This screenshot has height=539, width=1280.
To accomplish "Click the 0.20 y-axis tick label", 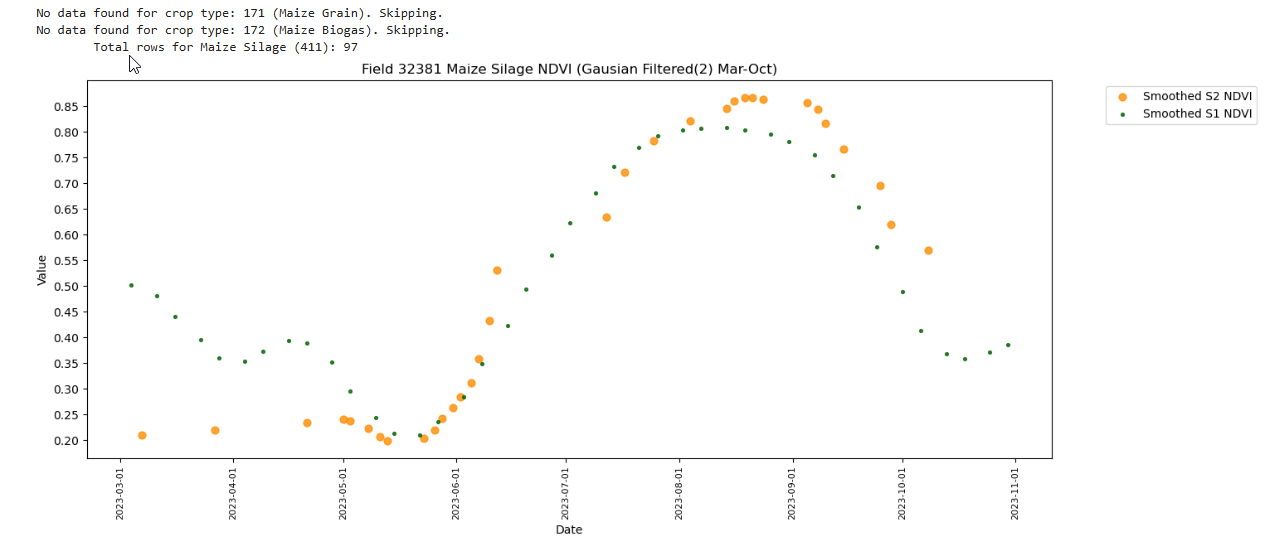I will [67, 441].
